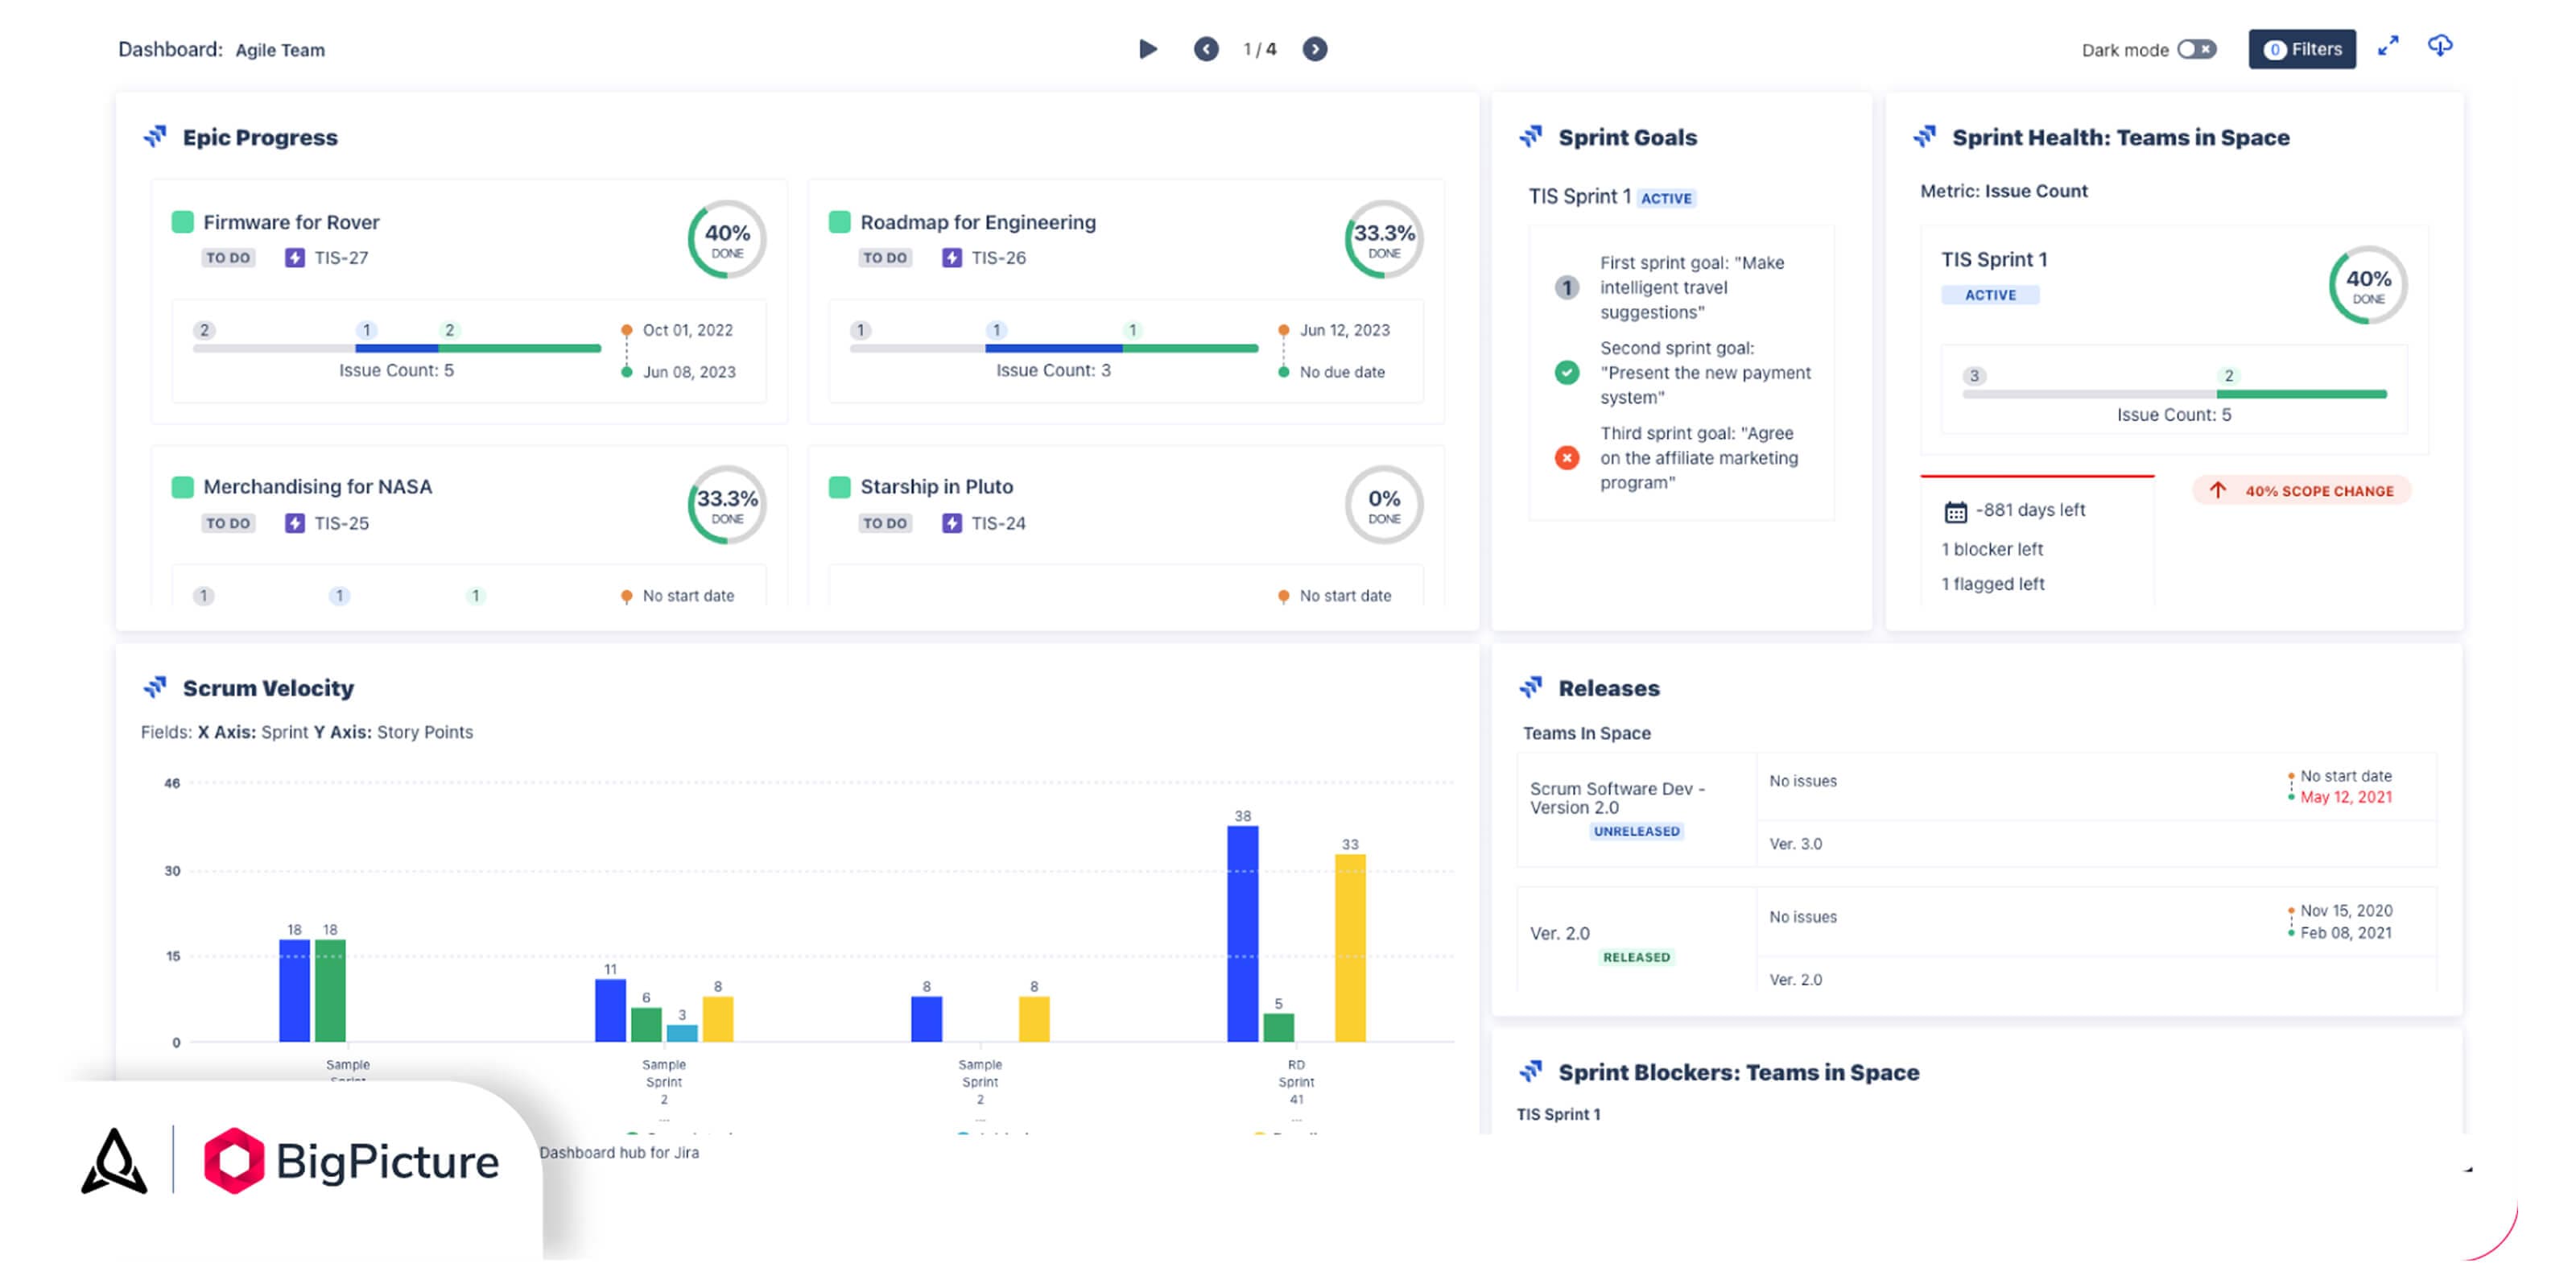Click Roadmap for Engineering progress bar
Screen dimensions: 2576x1280
1054,348
